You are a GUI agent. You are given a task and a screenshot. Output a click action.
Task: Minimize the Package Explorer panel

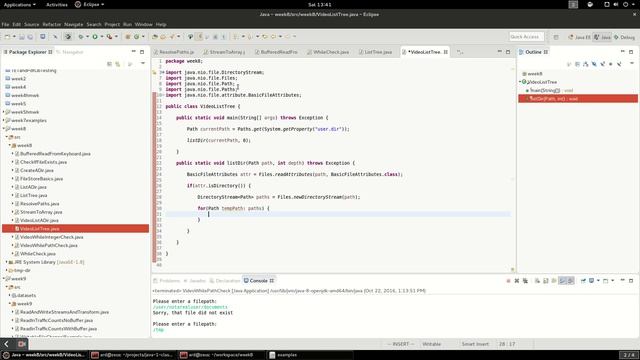point(133,52)
